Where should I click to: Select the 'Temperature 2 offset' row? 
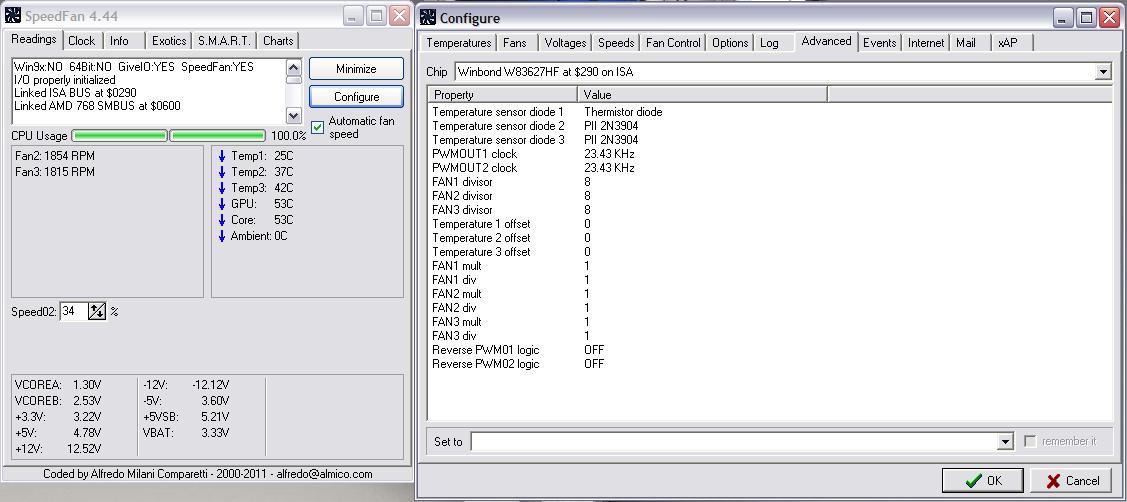point(769,238)
